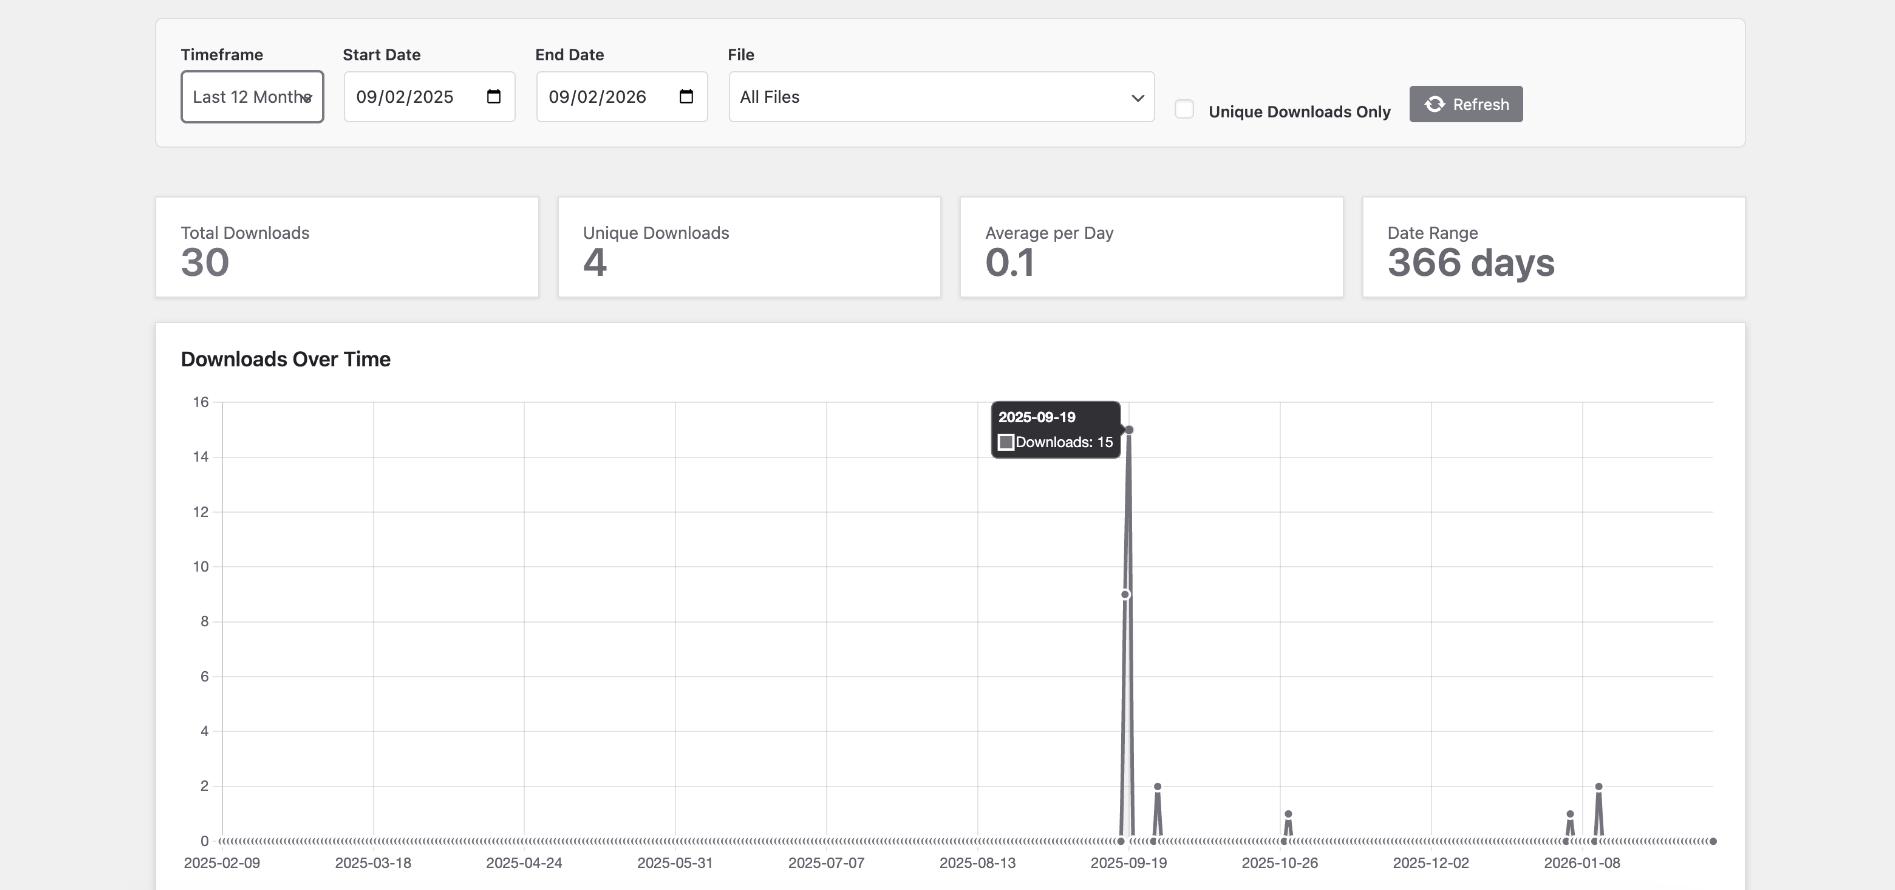Click the Unique Downloads stat card

(749, 247)
